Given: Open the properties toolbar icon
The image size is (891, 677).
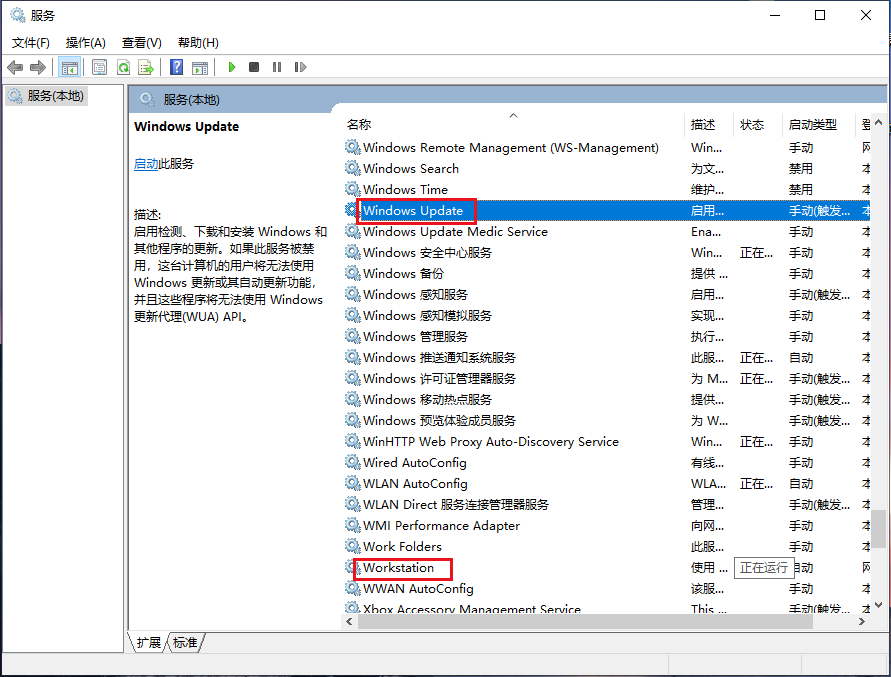Looking at the screenshot, I should [99, 68].
